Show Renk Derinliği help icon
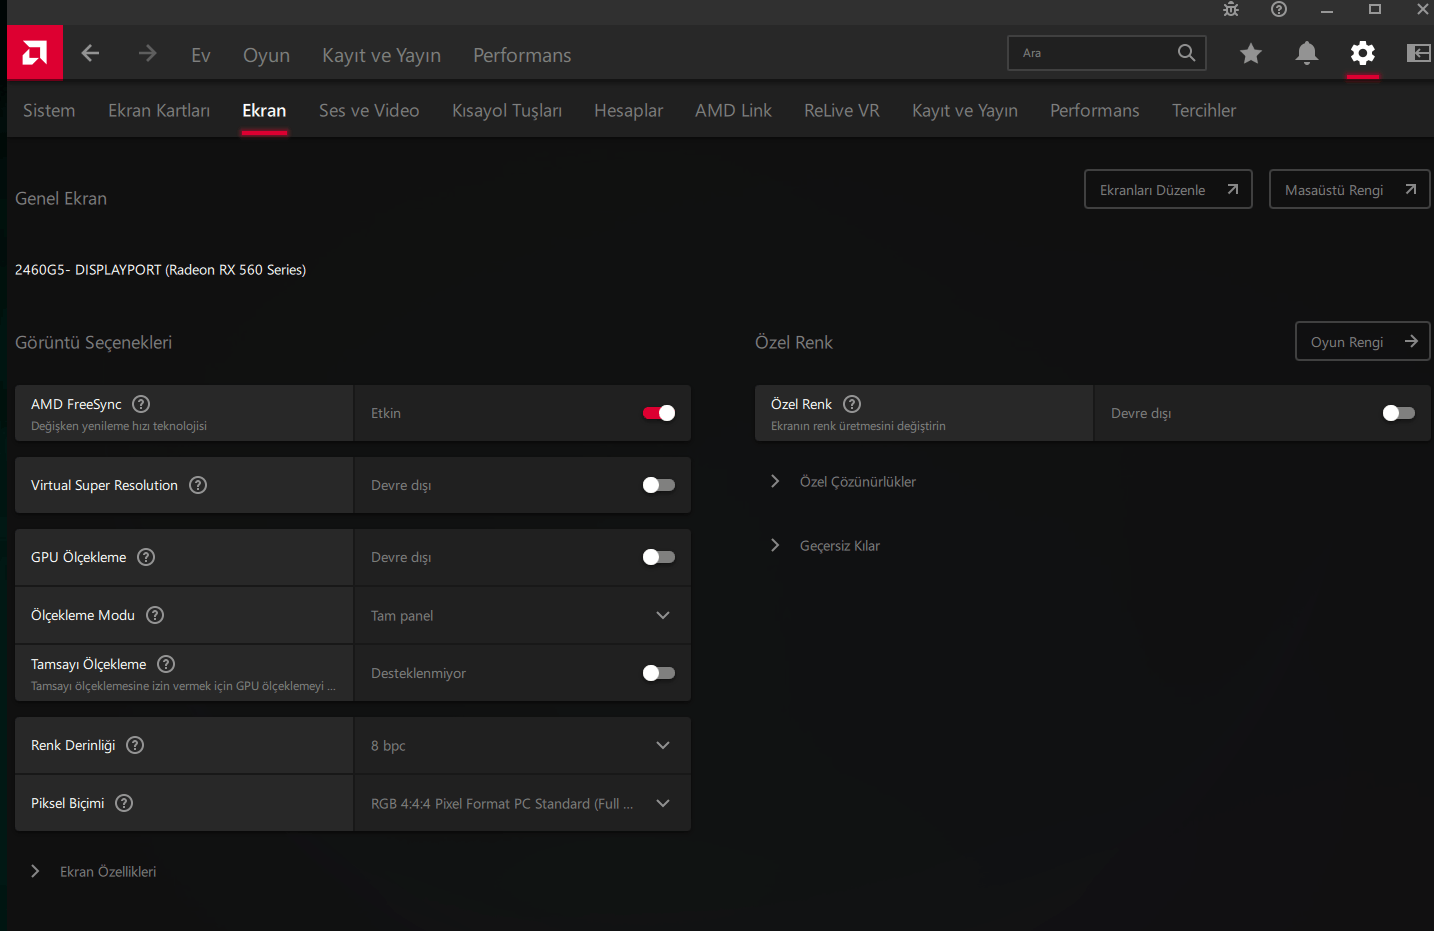 (x=135, y=745)
